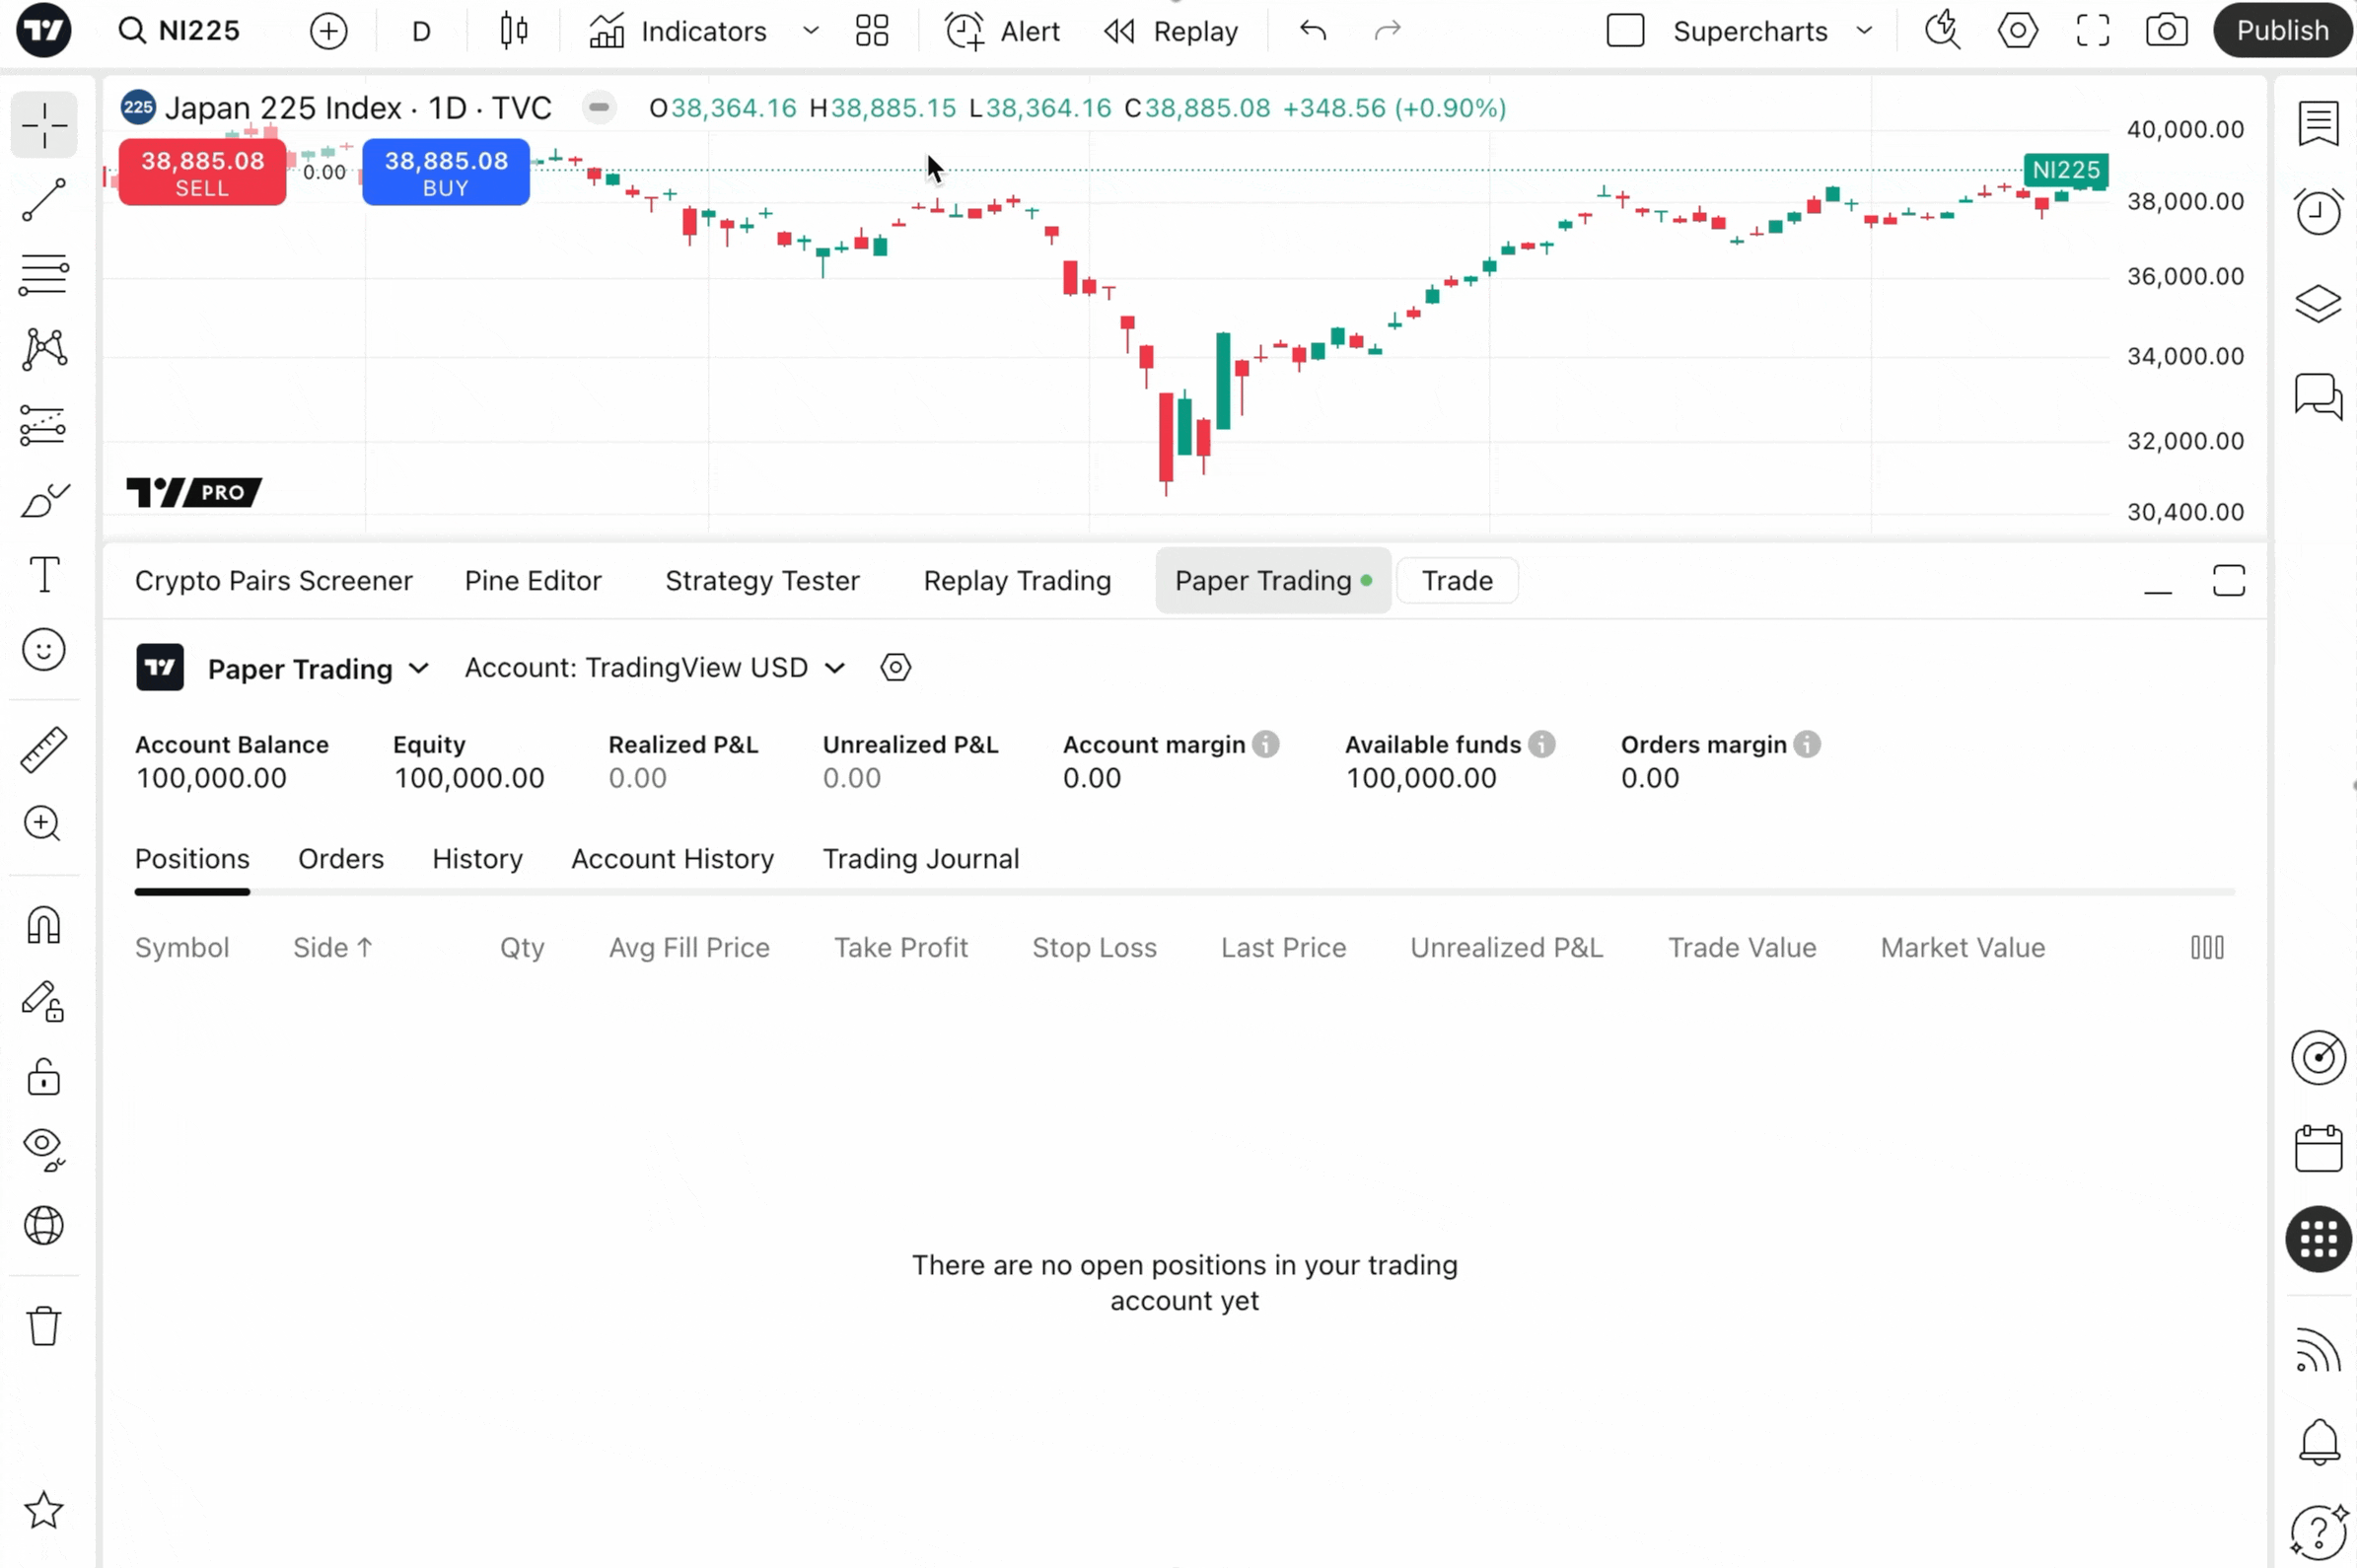The image size is (2357, 1568).
Task: Click the Publish button
Action: (x=2282, y=31)
